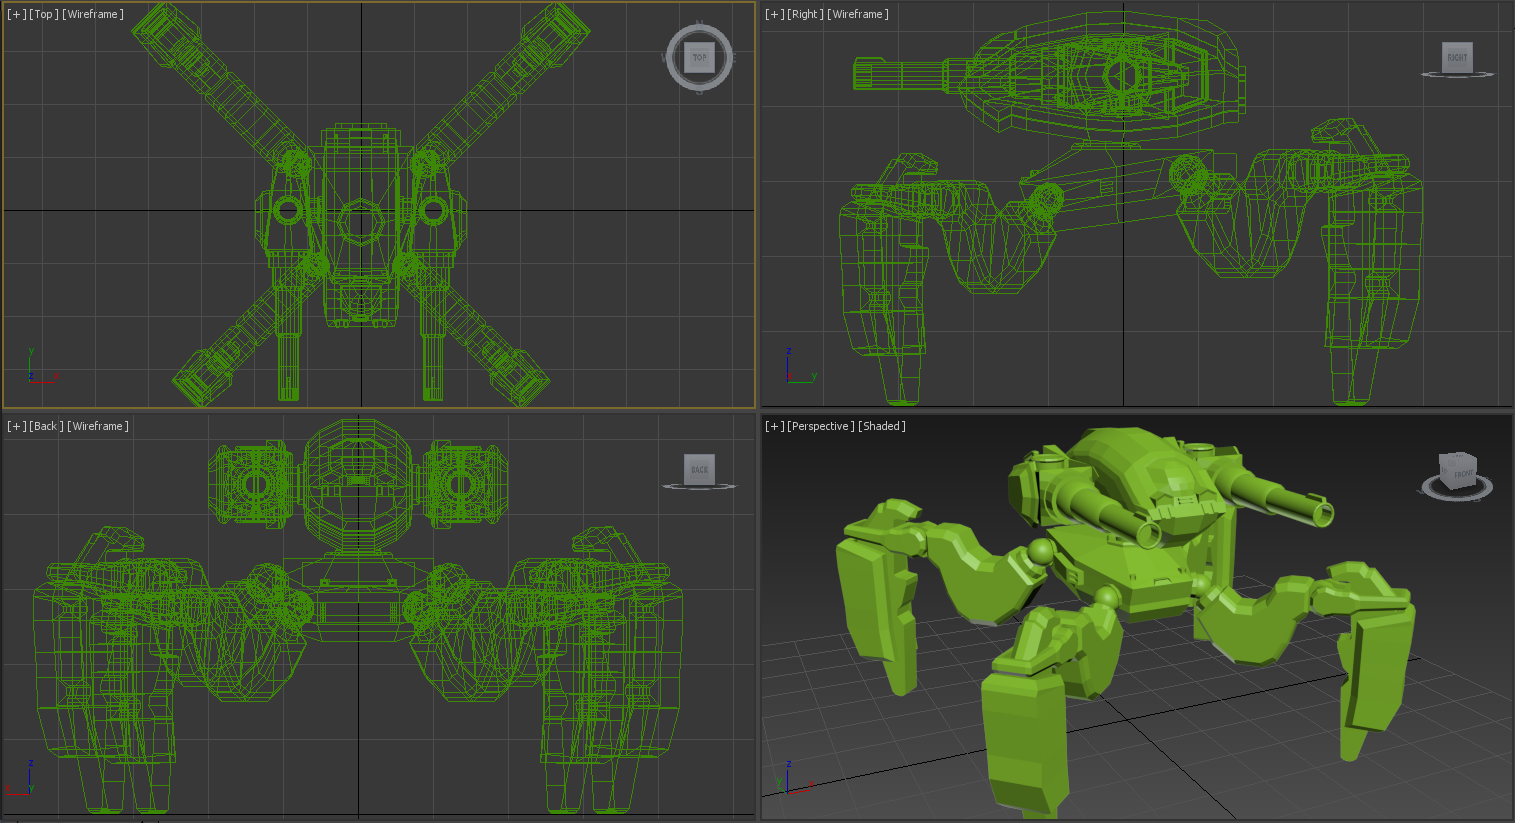Open the [+] menu in Perspective viewport
Screen dimensions: 1515x823
point(775,426)
